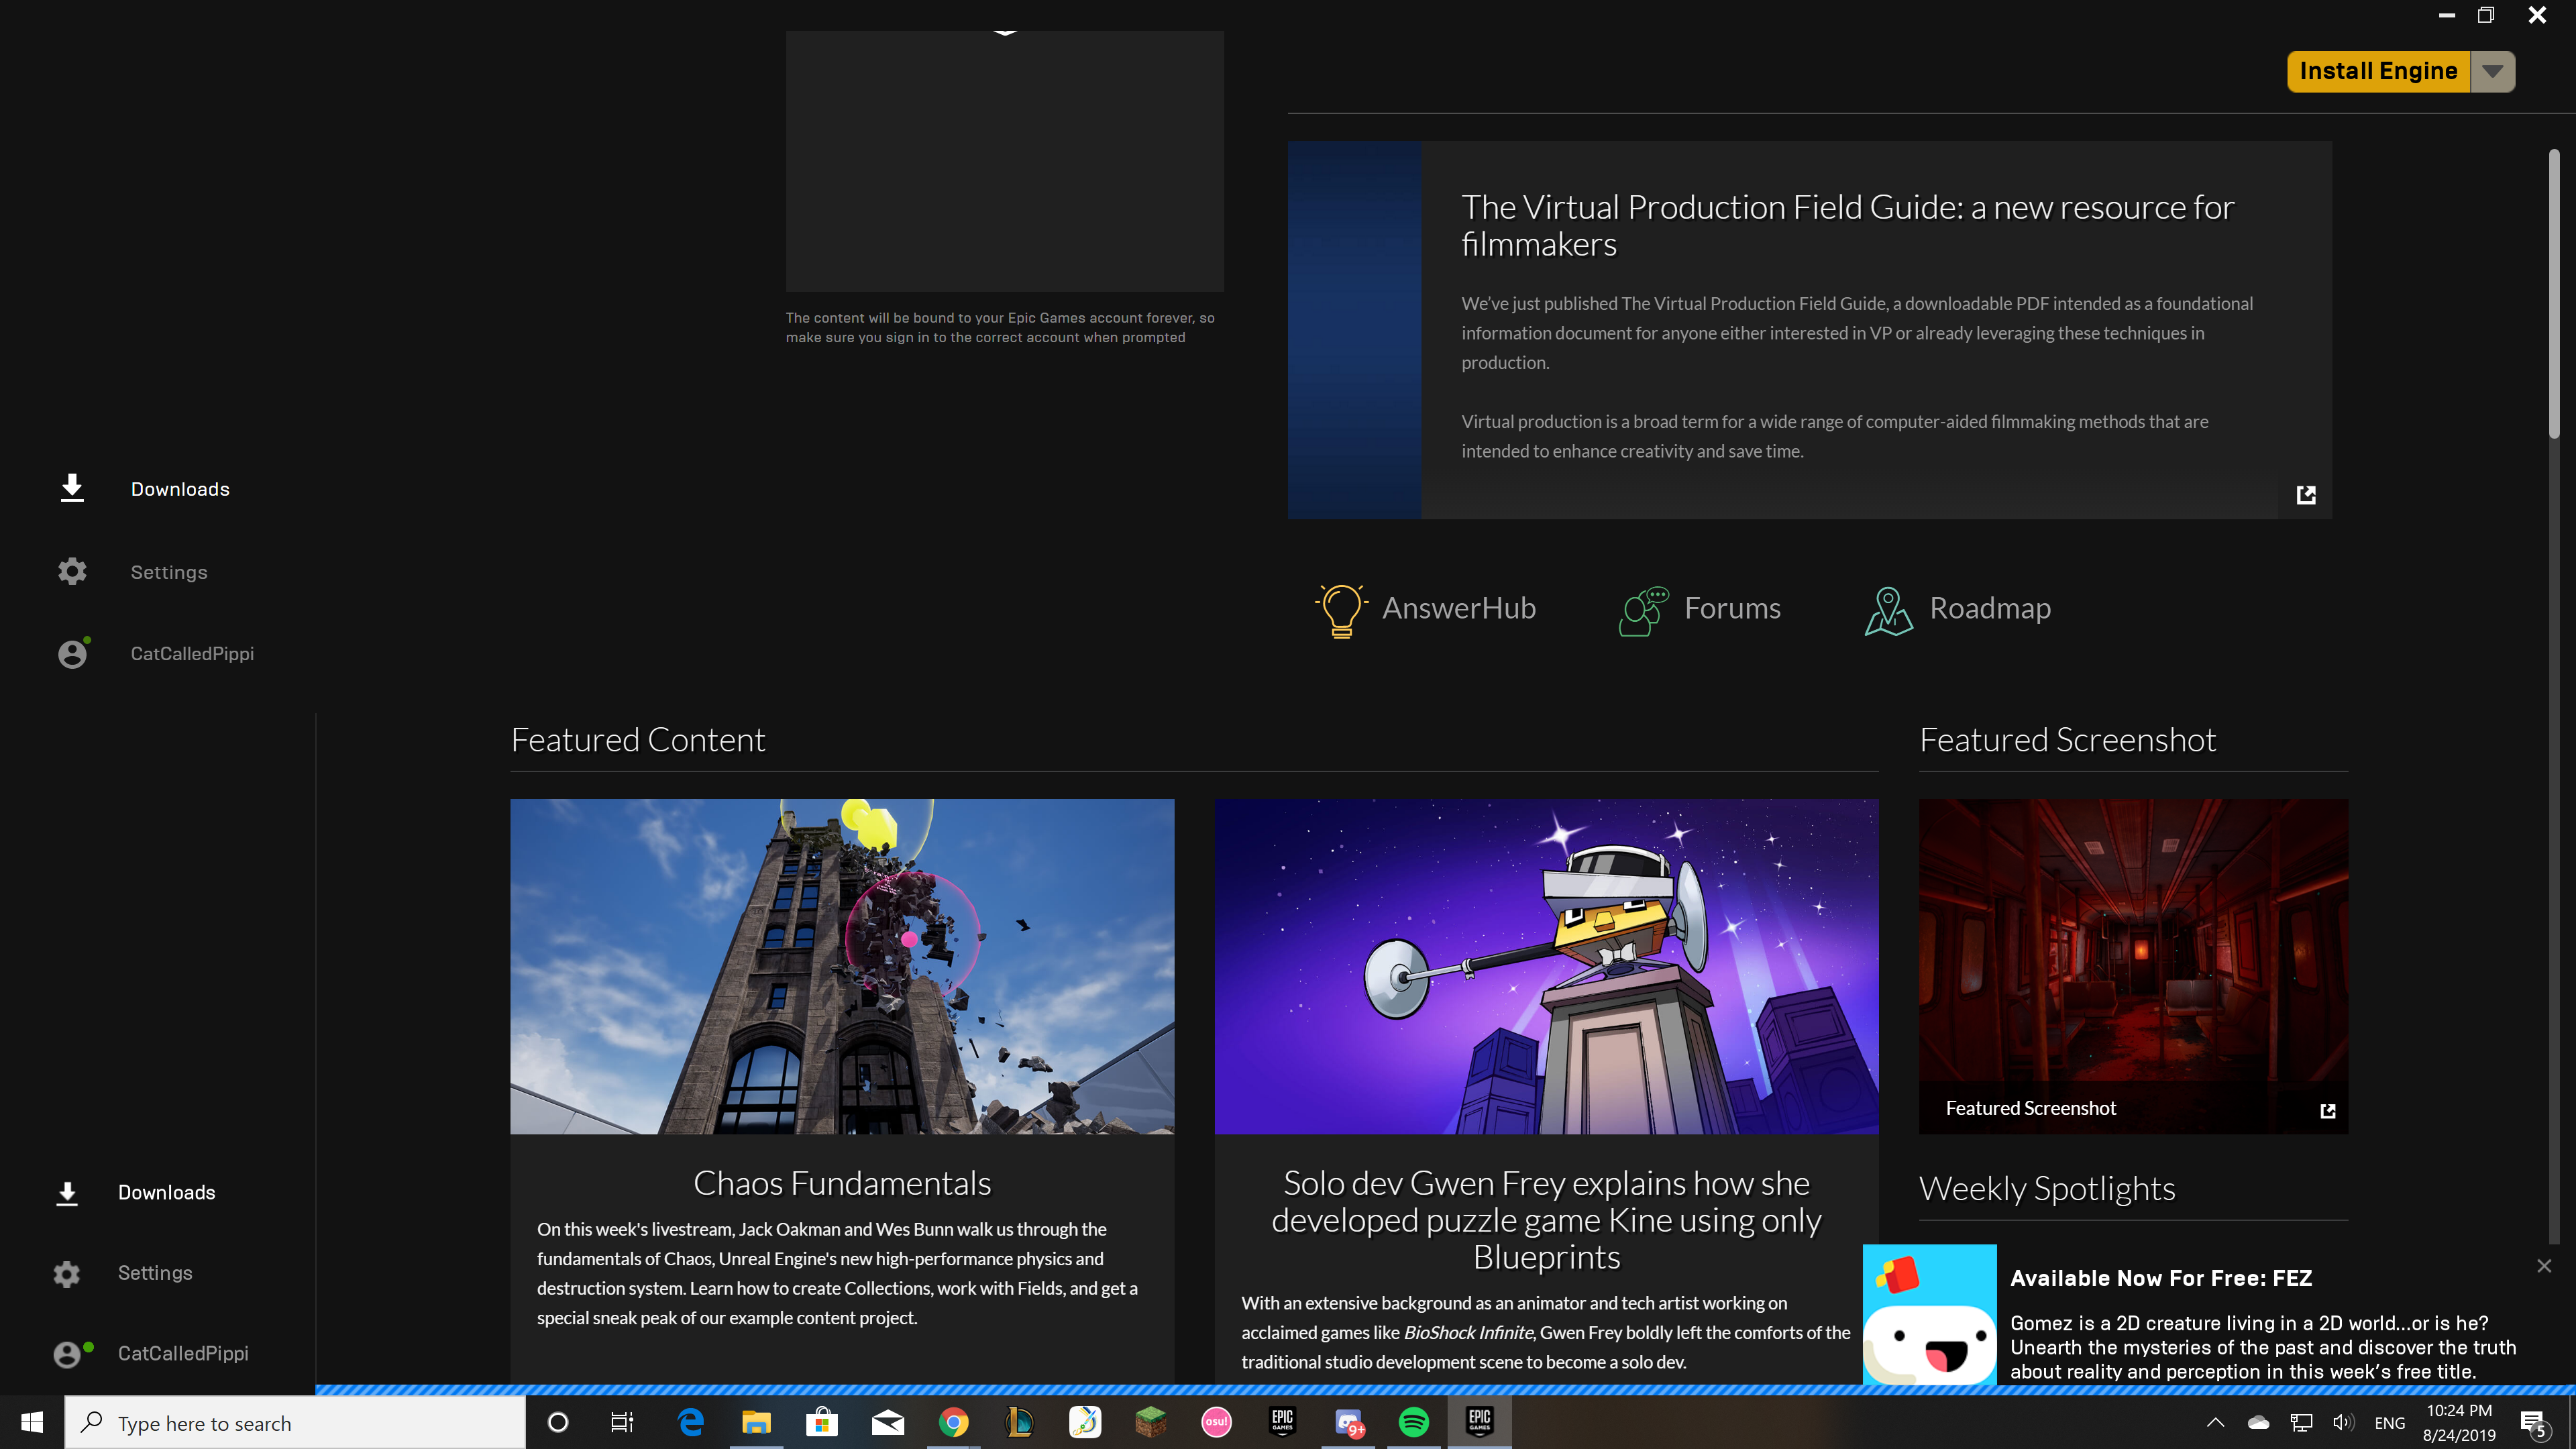Click the upper Downloads arrow icon in sidebar
Image resolution: width=2576 pixels, height=1449 pixels.
tap(72, 488)
